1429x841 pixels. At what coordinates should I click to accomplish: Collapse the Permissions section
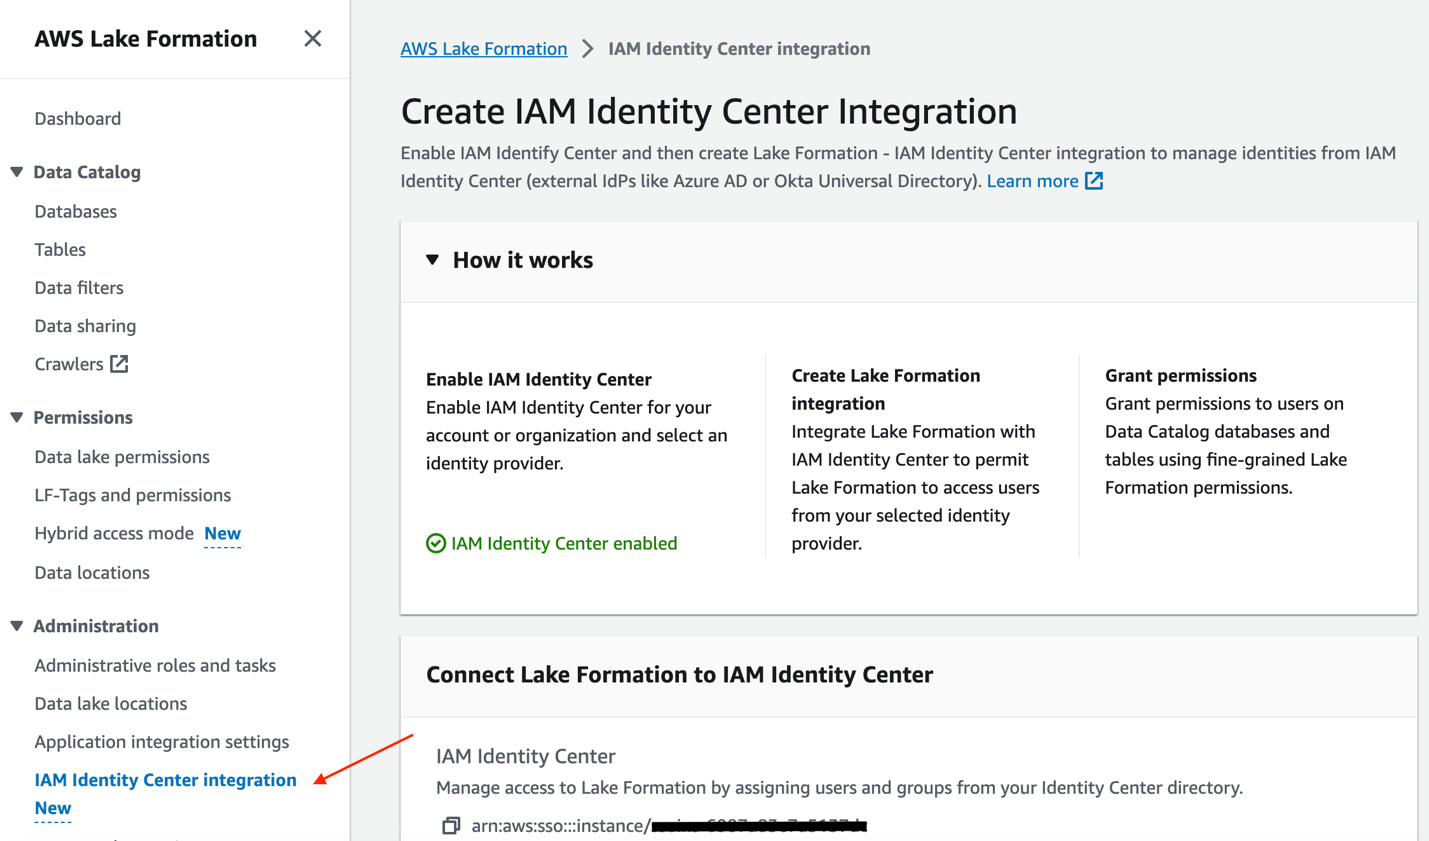tap(17, 417)
